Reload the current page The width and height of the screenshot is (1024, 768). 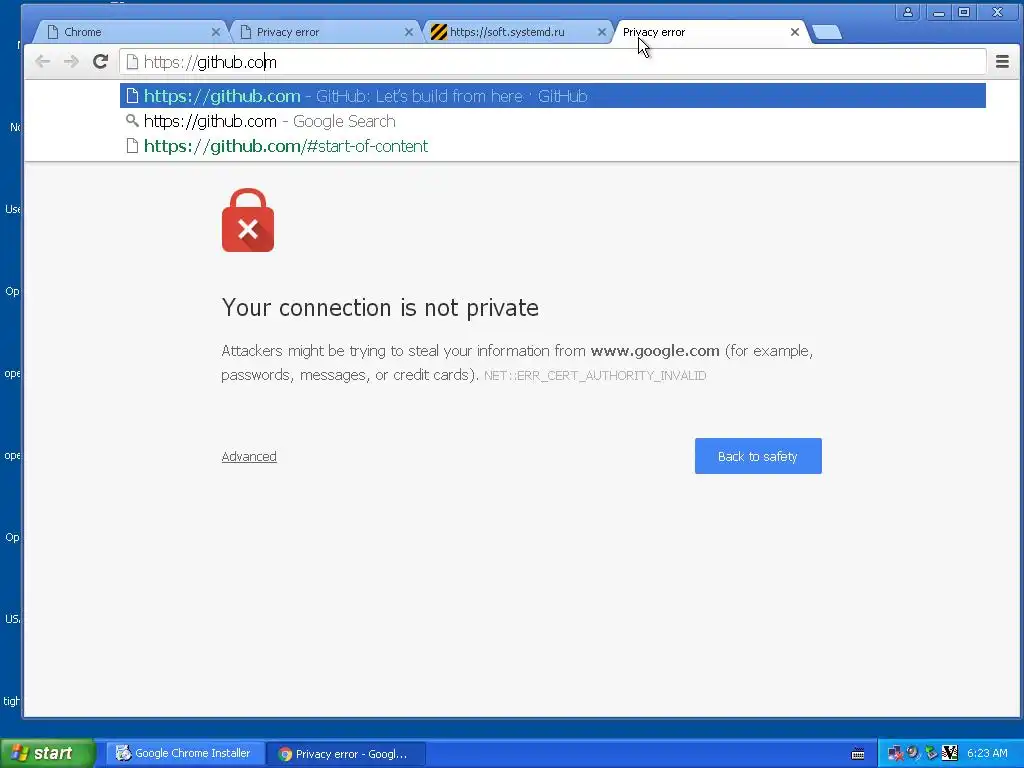pos(100,61)
